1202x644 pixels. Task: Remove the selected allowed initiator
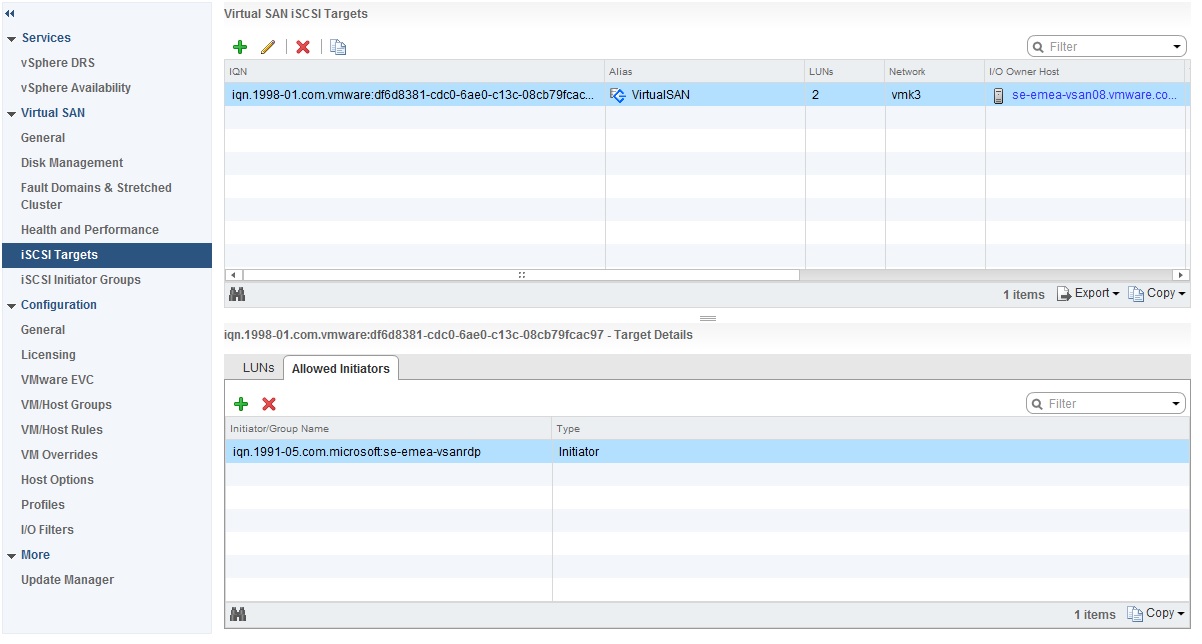tap(269, 404)
